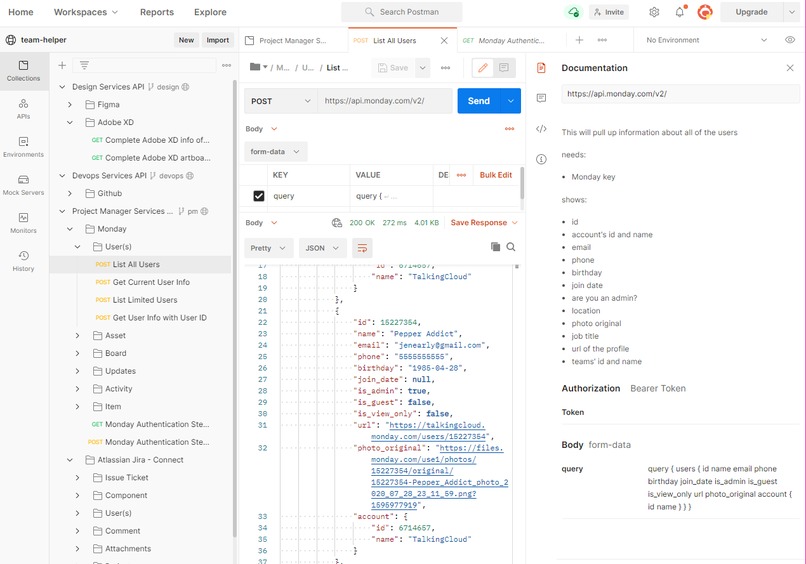Open the code snippet pane icon

[541, 129]
